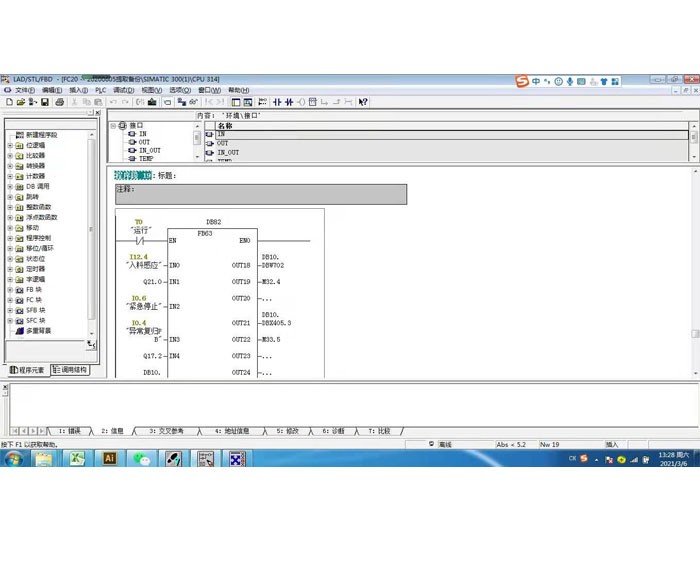
Task: Click the Print icon in the toolbar
Action: (60, 102)
